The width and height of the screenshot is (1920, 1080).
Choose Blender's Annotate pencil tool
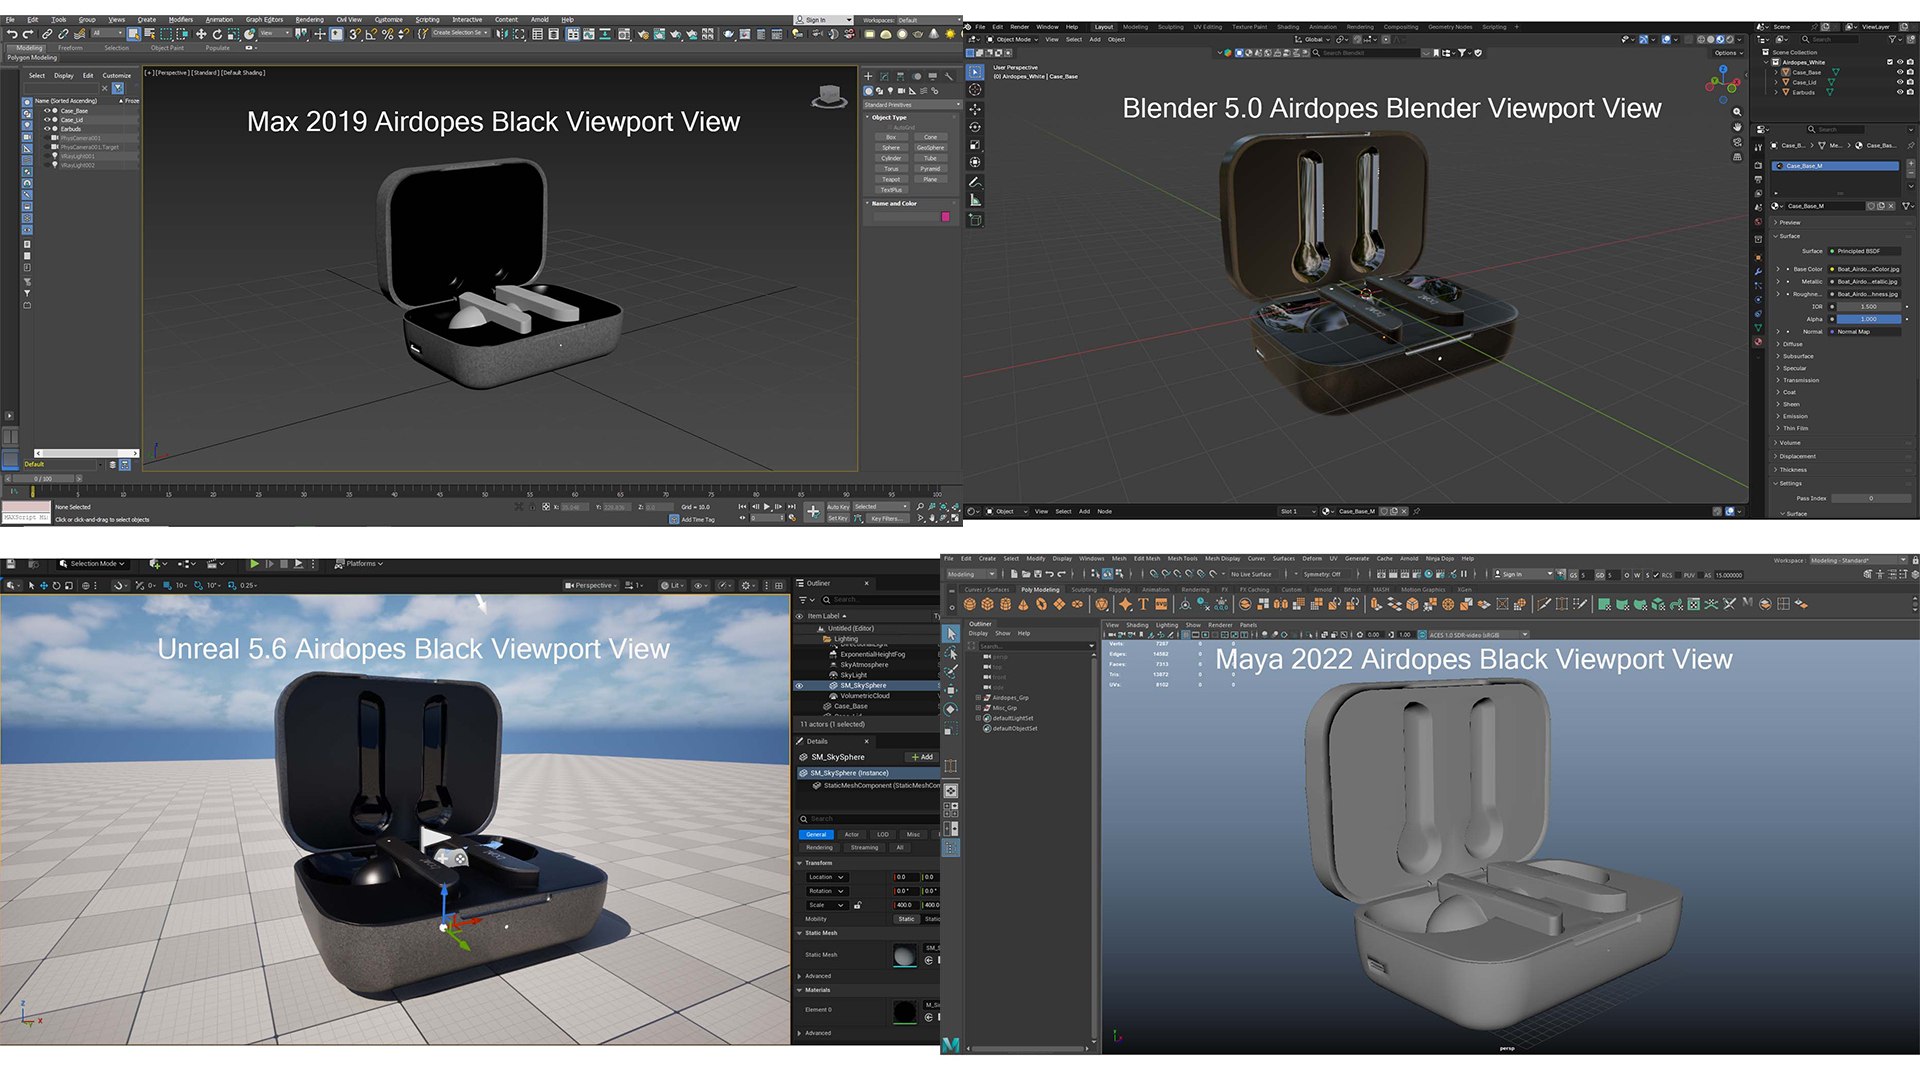point(975,182)
